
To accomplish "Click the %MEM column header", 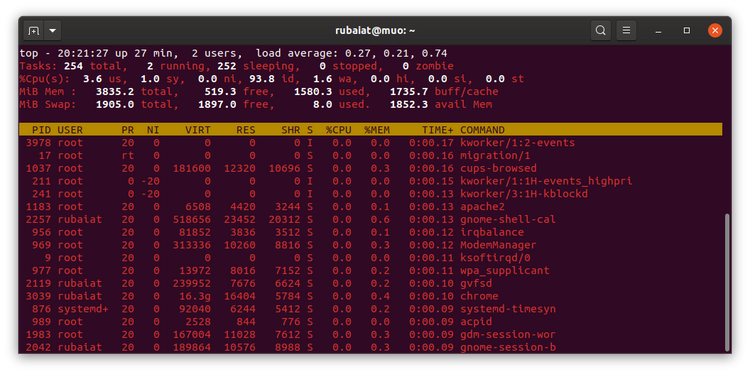I will pyautogui.click(x=377, y=130).
